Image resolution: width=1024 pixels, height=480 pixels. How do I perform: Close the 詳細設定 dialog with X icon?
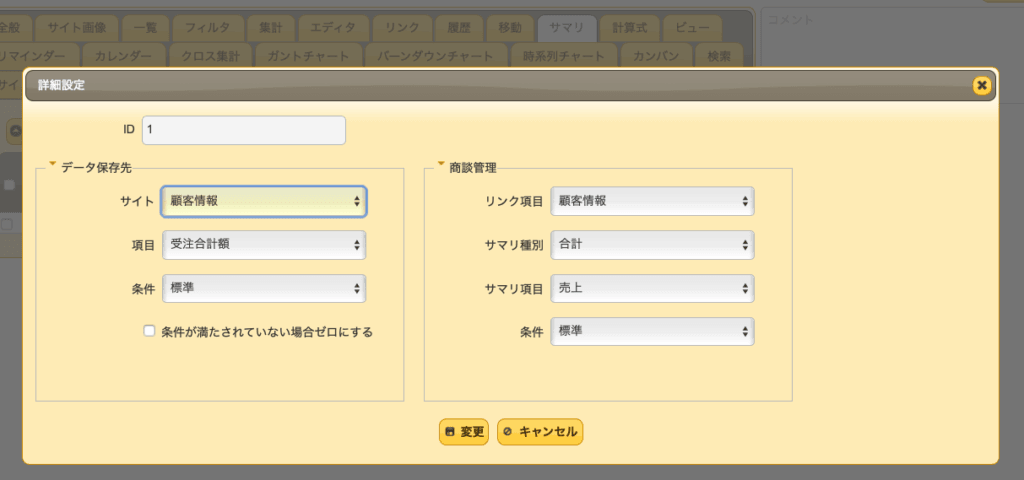pyautogui.click(x=981, y=85)
